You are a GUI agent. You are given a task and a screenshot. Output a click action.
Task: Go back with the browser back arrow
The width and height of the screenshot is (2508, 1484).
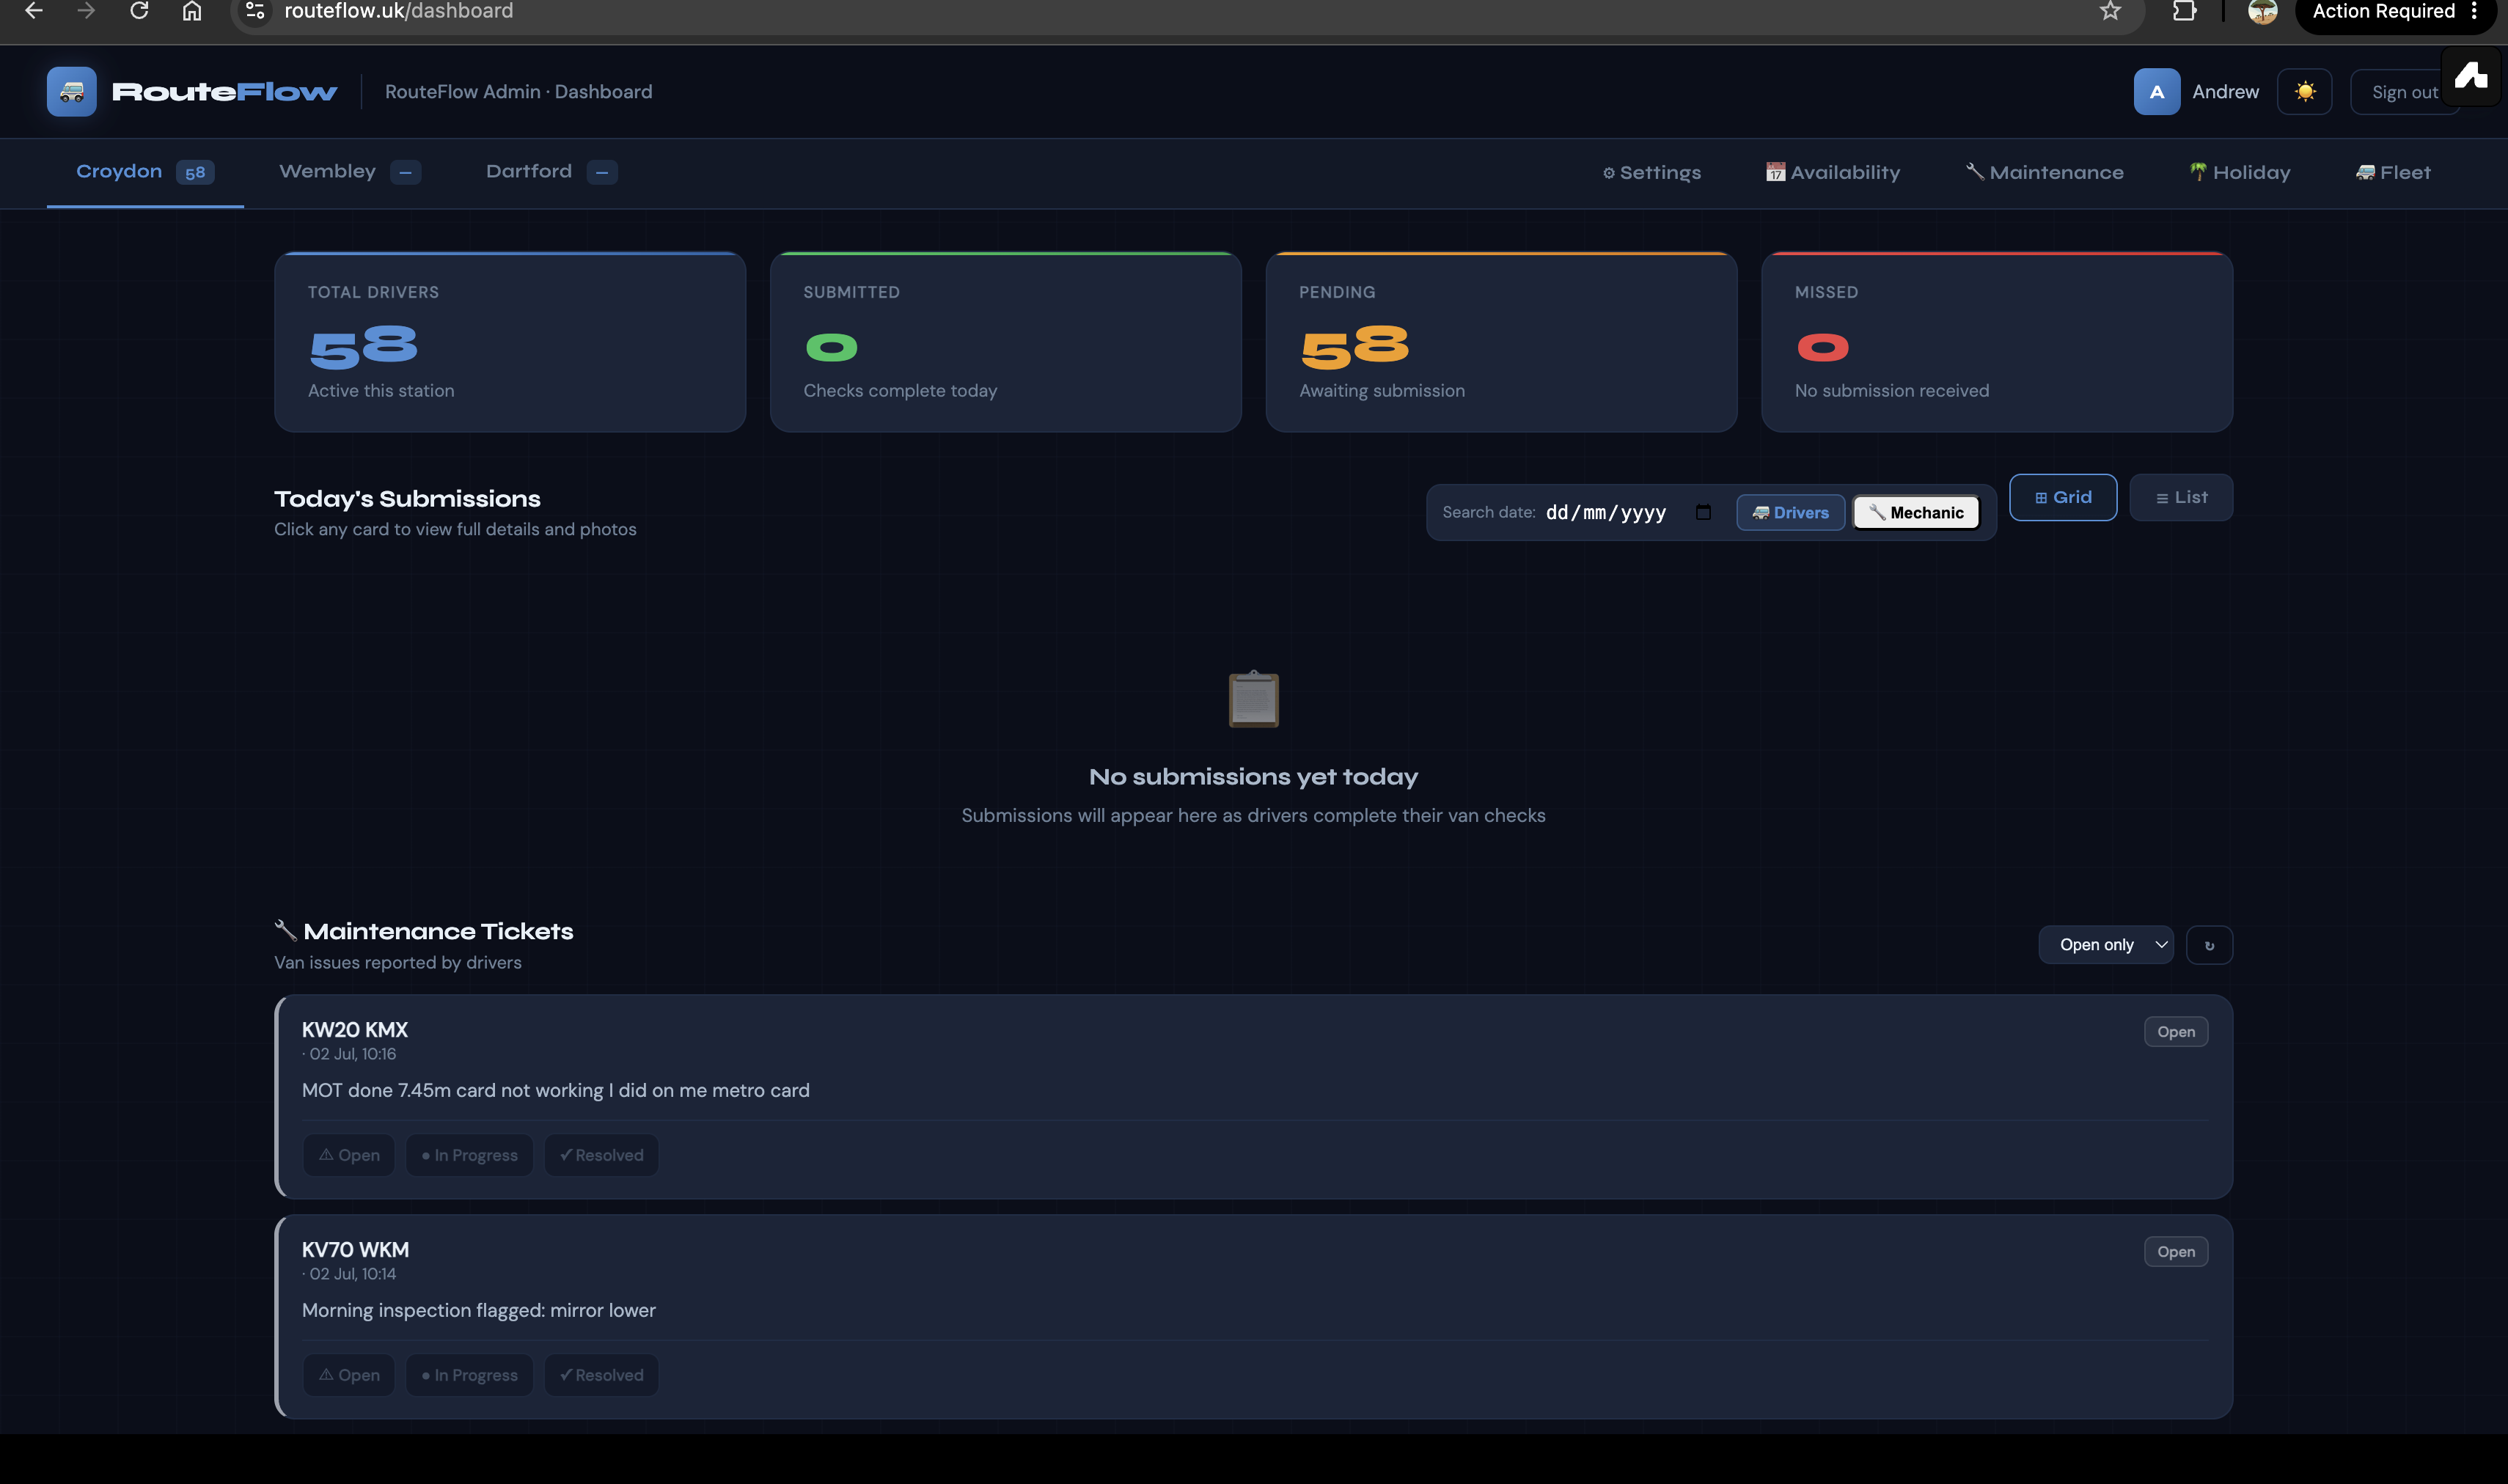pos(33,11)
